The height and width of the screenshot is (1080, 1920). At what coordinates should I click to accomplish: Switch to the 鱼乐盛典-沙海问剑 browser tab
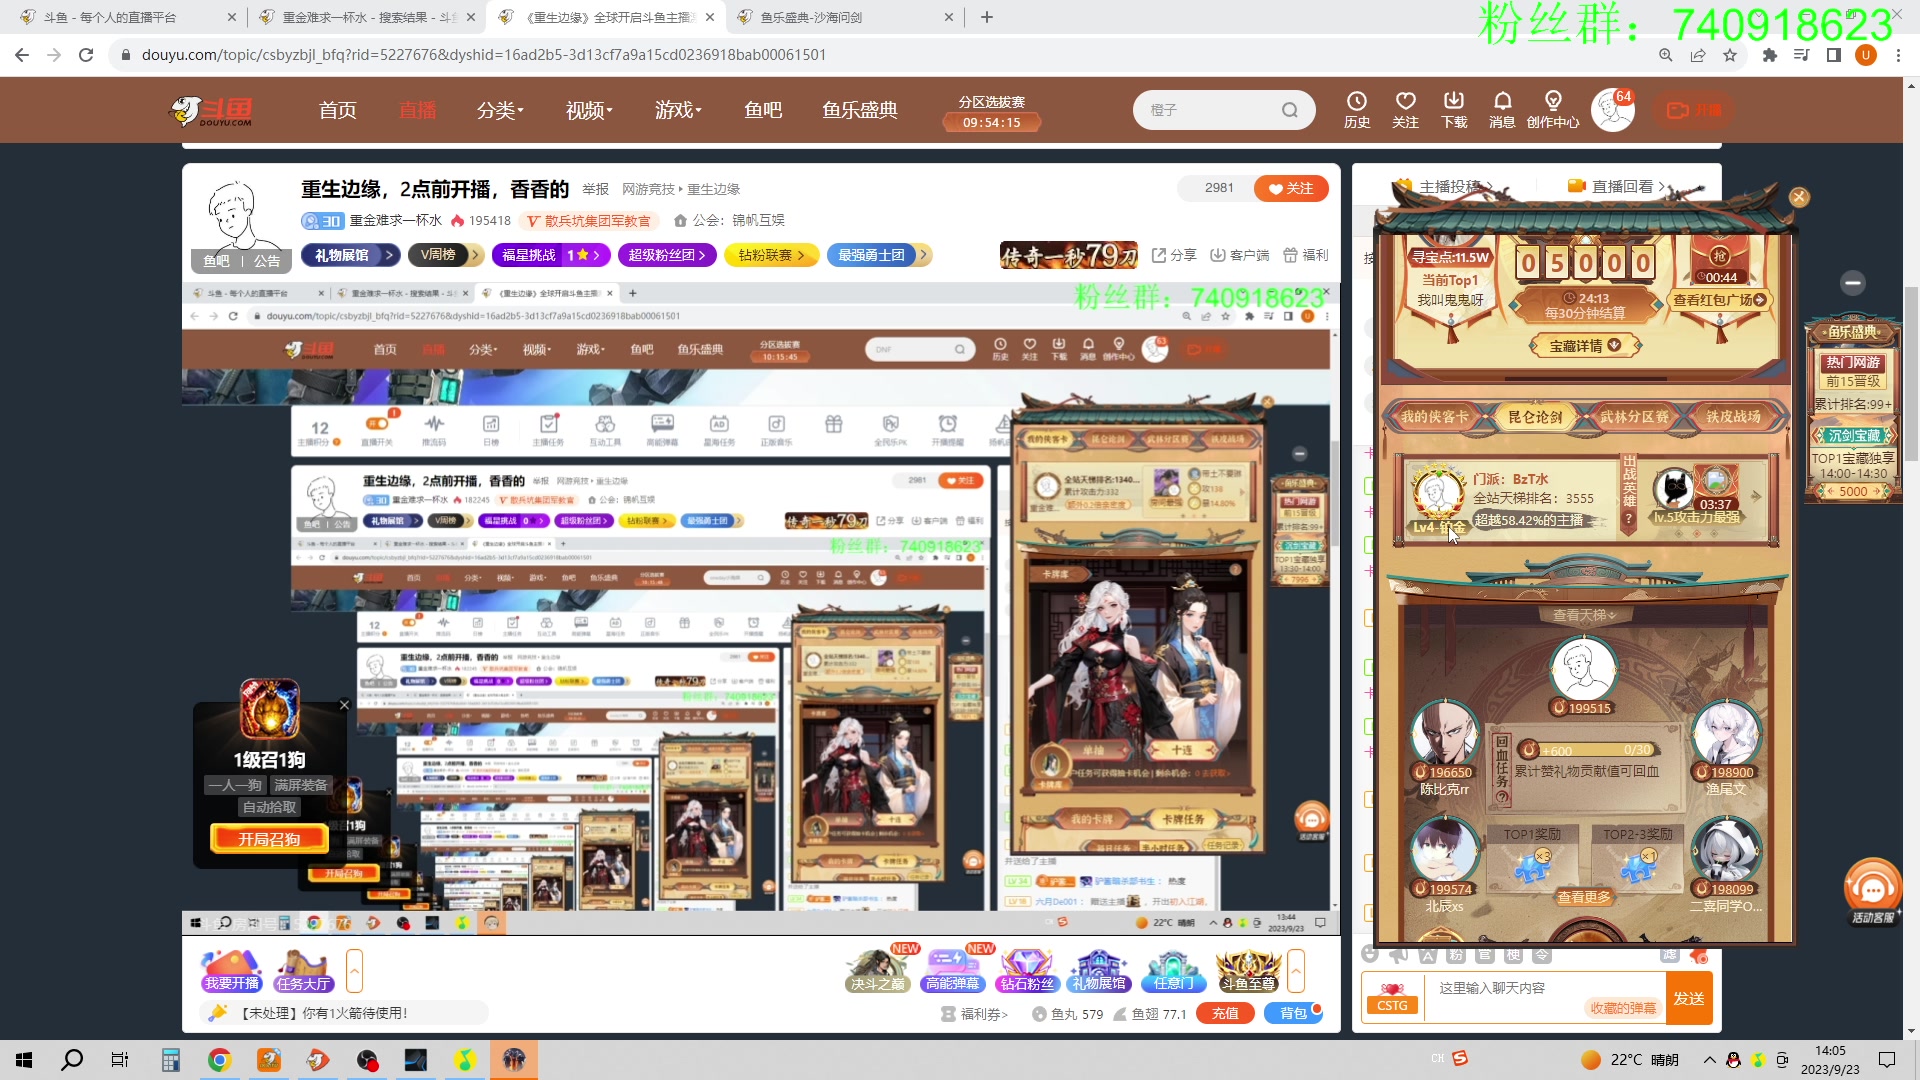[845, 17]
